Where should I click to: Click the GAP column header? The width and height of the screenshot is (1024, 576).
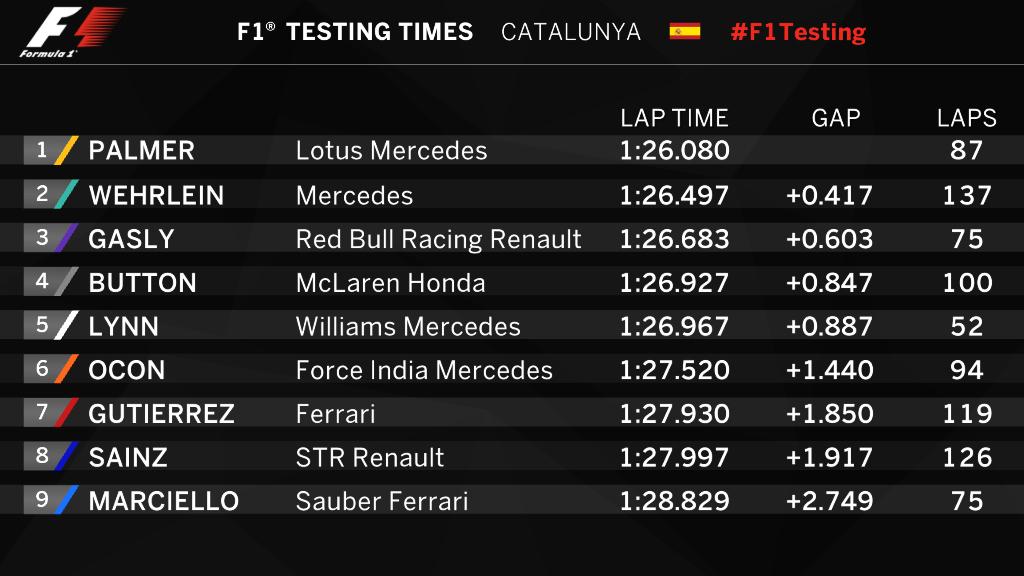(x=836, y=118)
